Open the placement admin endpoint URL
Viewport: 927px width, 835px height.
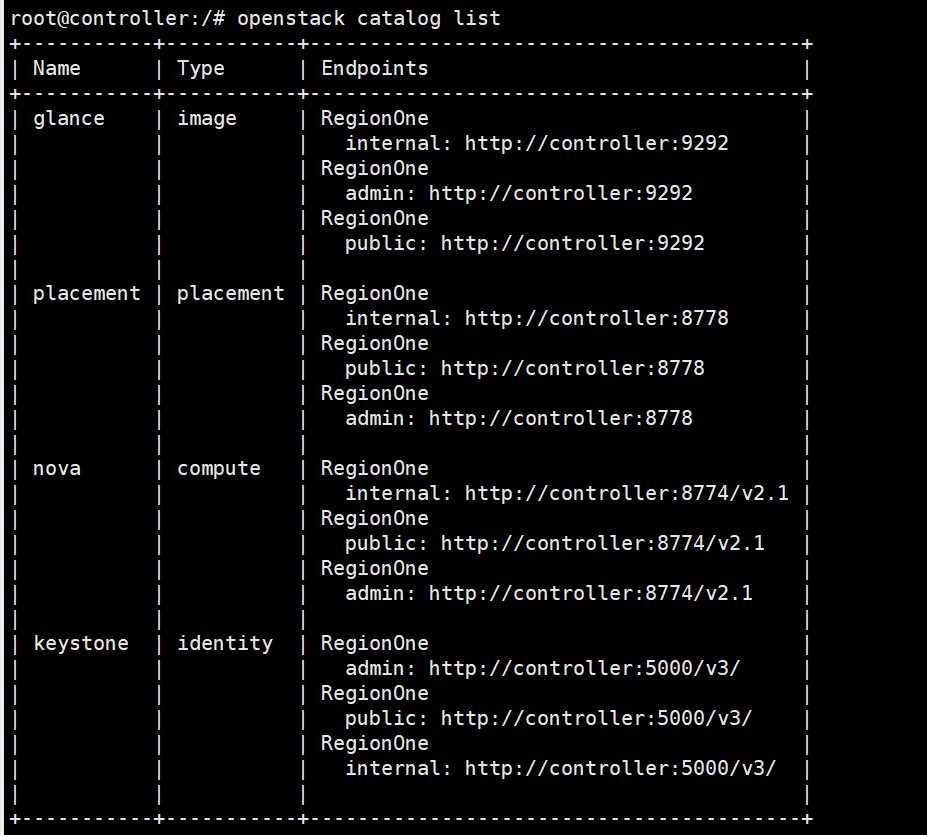tap(560, 418)
